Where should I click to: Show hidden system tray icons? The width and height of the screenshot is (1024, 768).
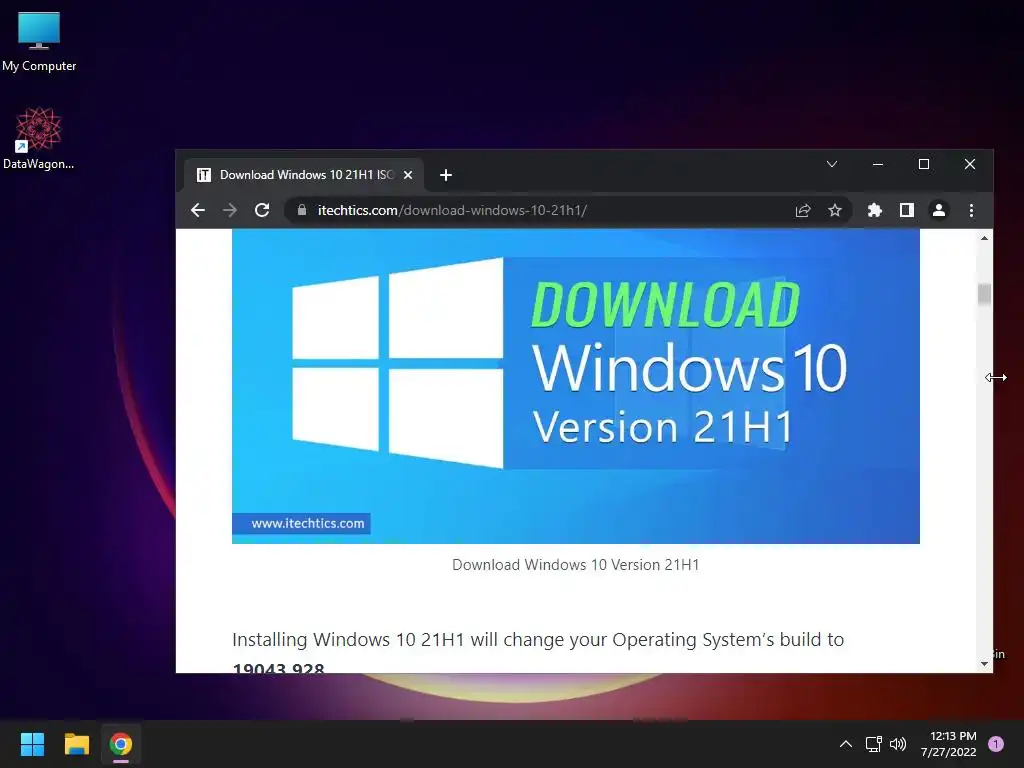[845, 744]
